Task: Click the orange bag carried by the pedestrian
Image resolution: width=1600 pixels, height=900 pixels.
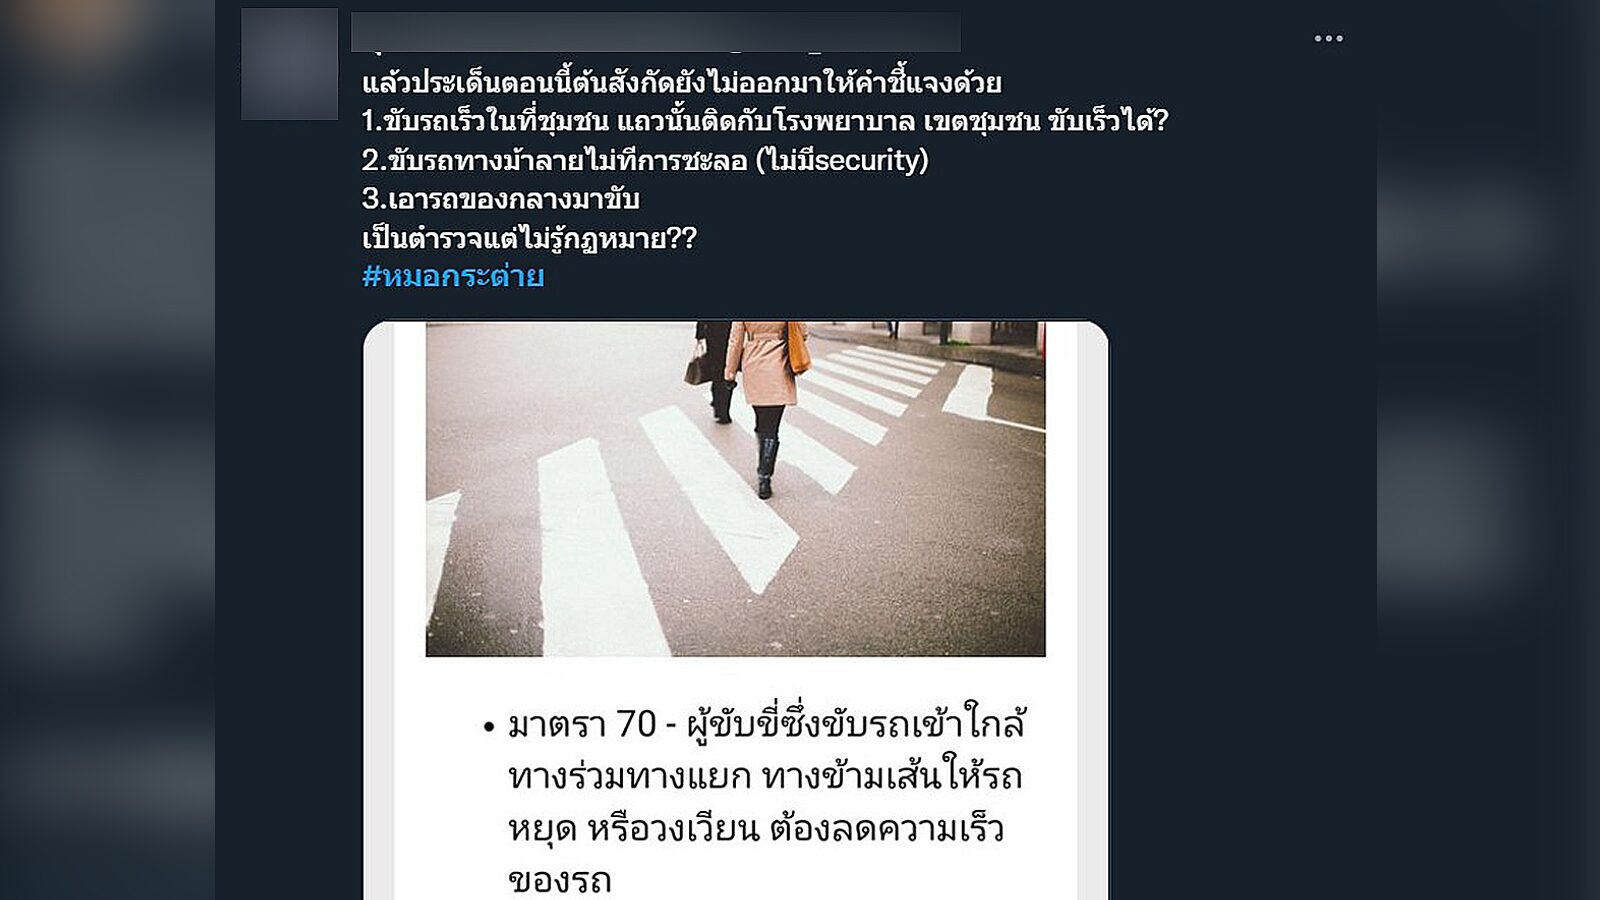Action: [x=797, y=347]
